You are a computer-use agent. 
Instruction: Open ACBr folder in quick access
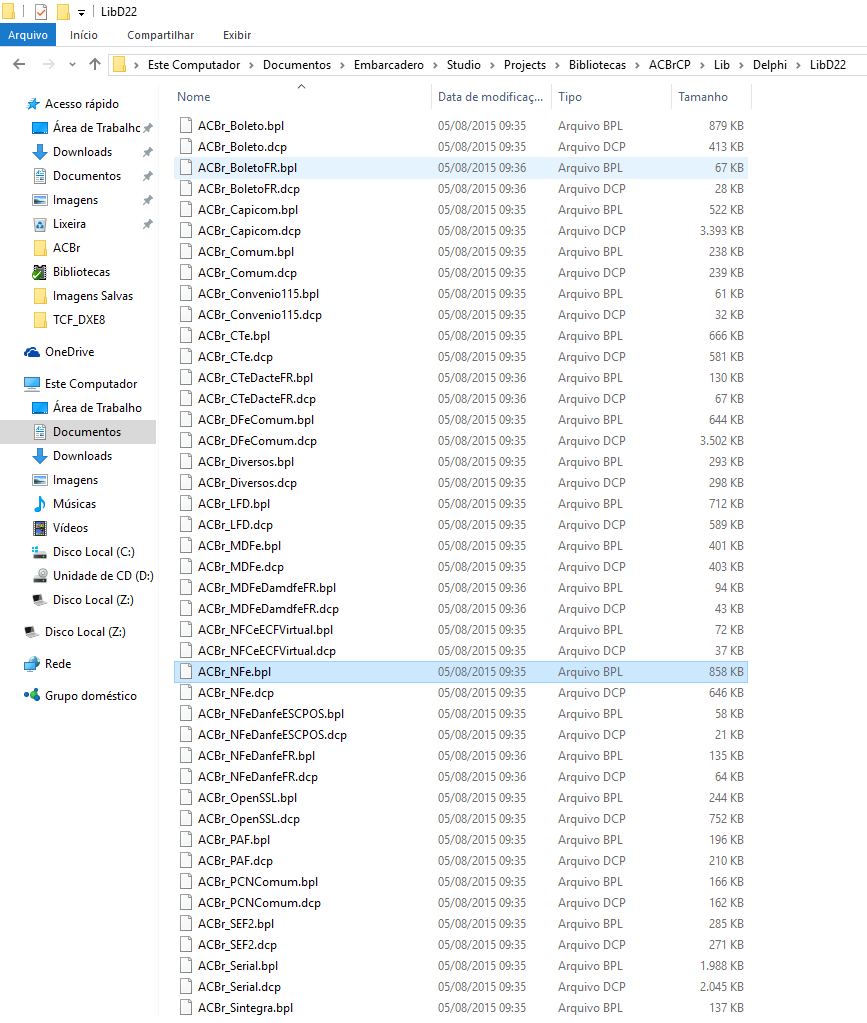(x=67, y=248)
